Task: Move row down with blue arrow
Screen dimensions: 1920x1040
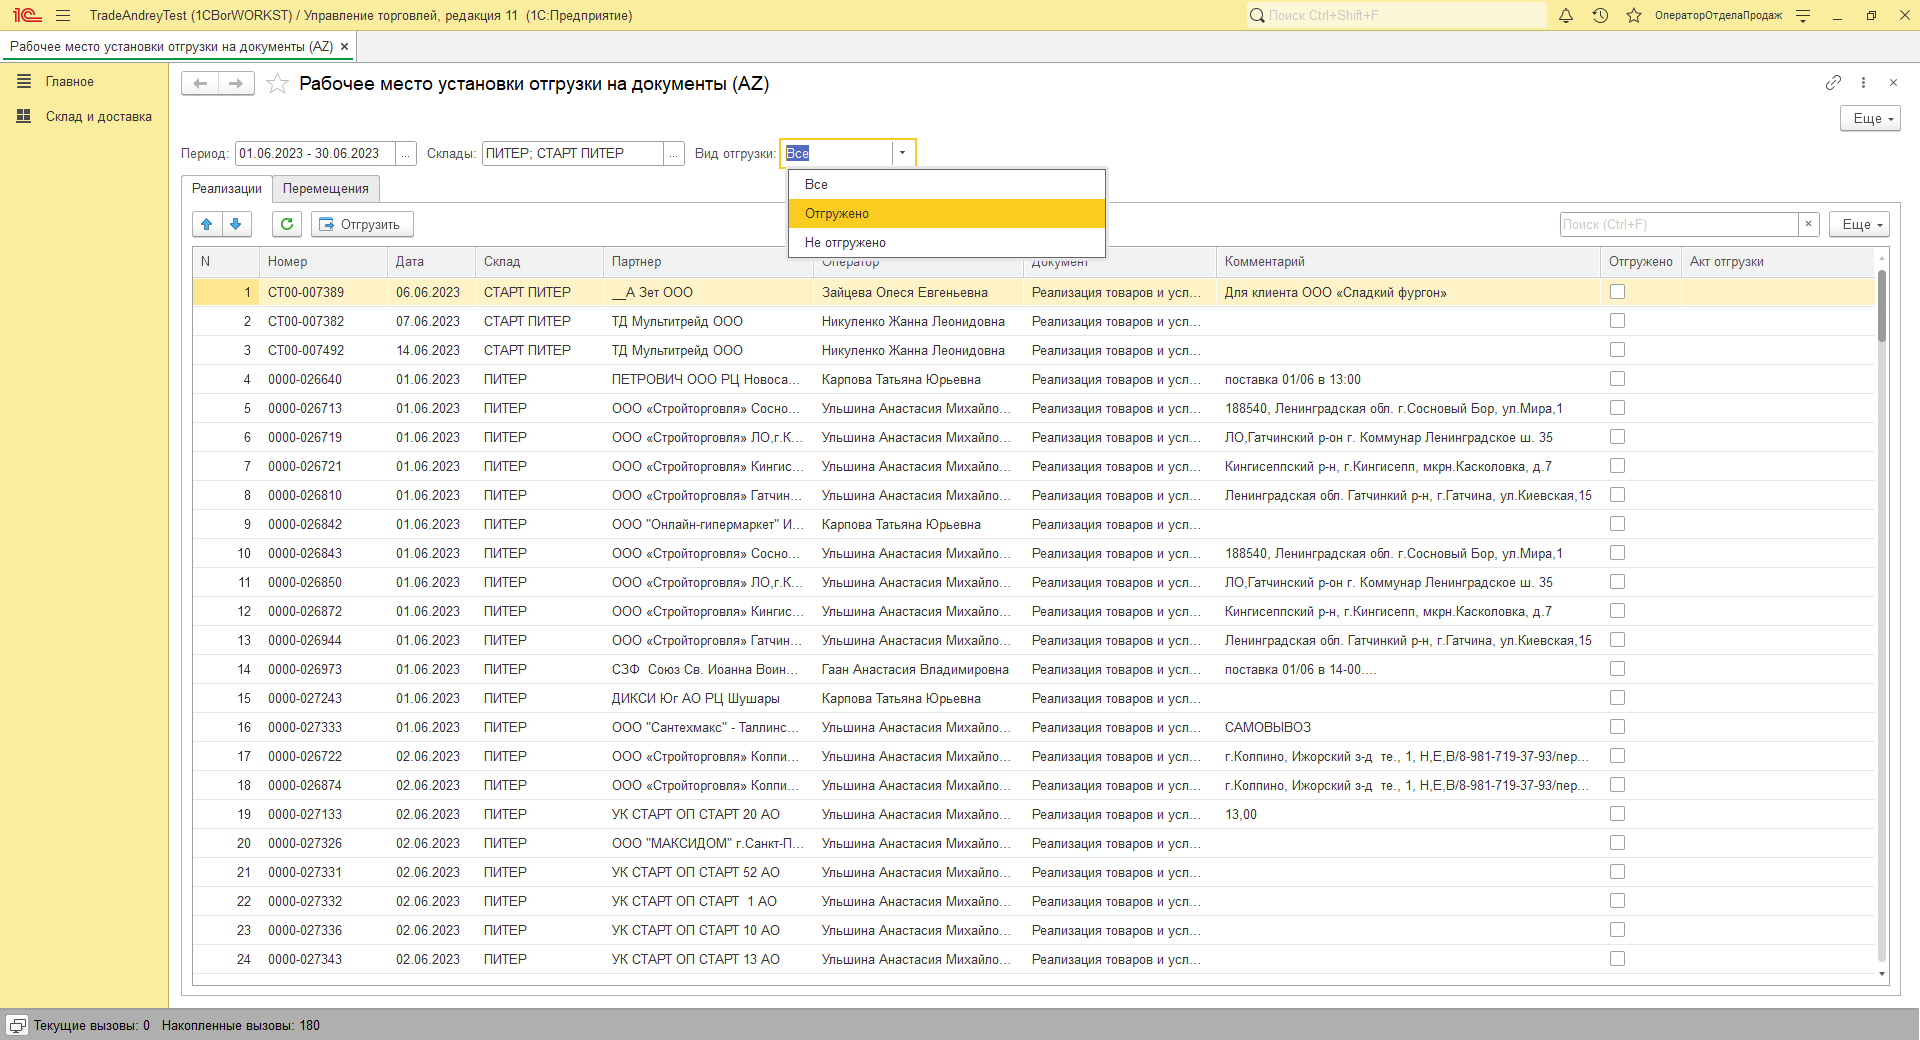Action: 236,224
